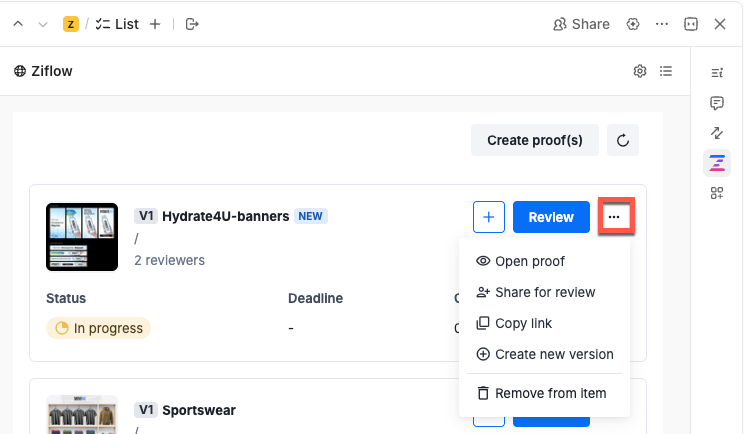The image size is (747, 434).
Task: Click the Hydrate4U-banners proof title
Action: (x=226, y=216)
